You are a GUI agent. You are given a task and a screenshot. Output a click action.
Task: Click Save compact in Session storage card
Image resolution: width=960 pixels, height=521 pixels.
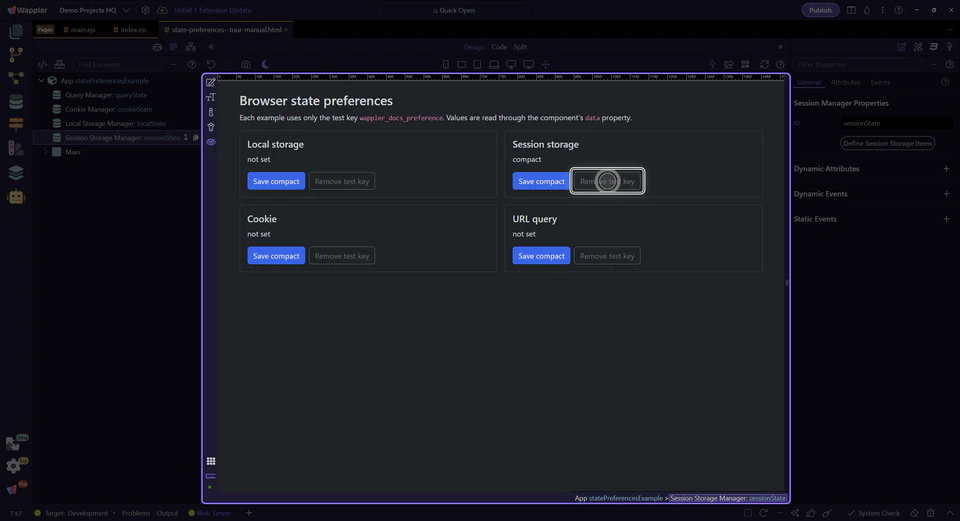pyautogui.click(x=541, y=181)
